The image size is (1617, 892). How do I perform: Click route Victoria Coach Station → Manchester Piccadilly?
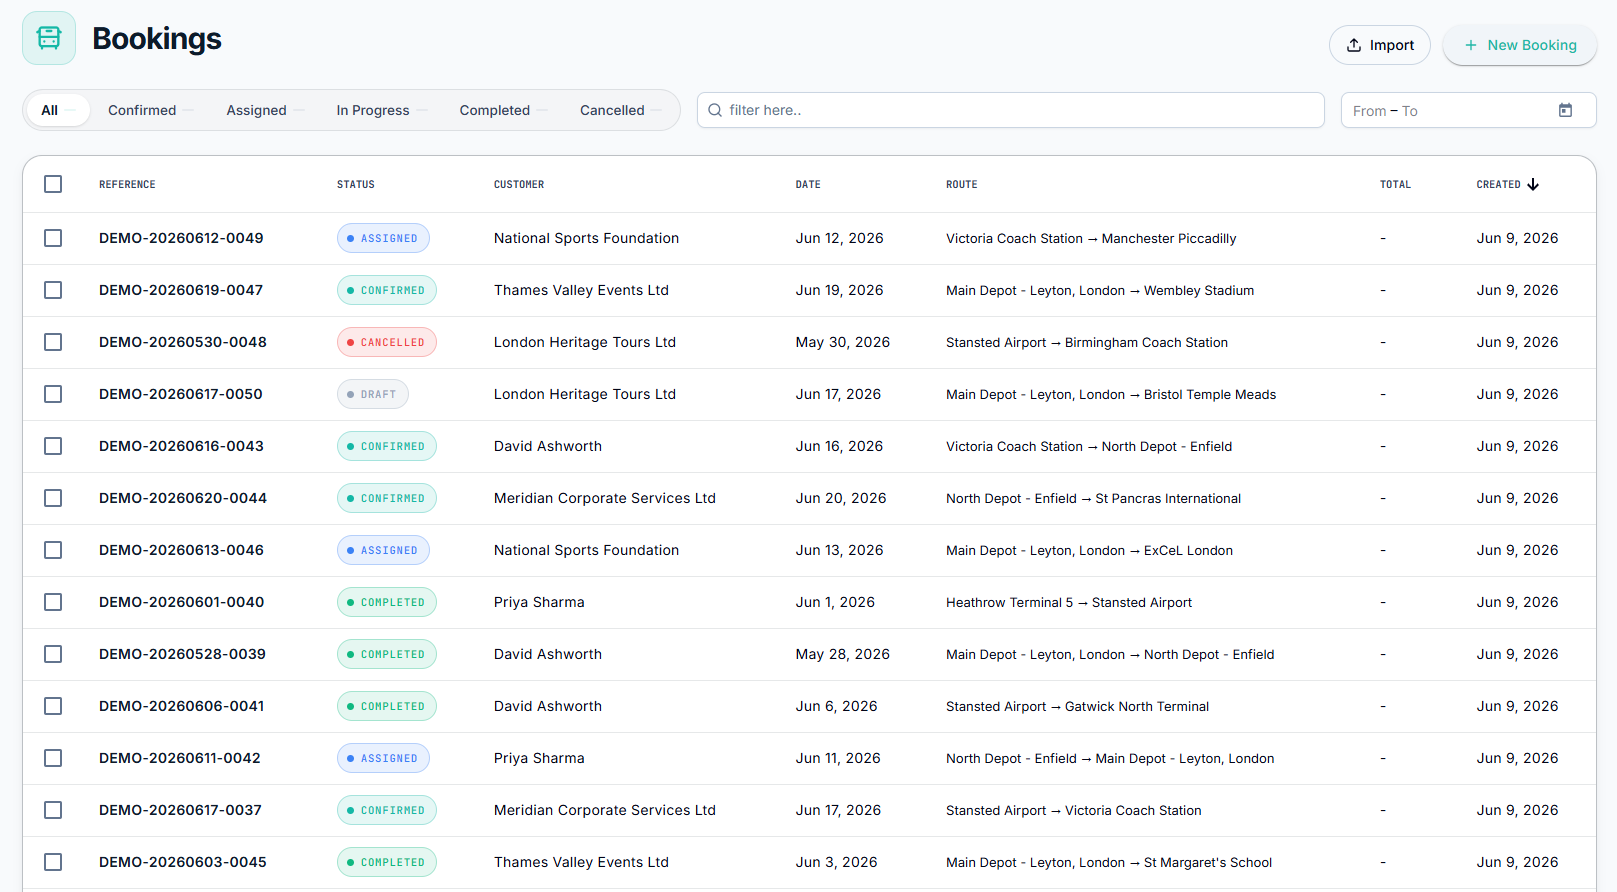point(1091,238)
